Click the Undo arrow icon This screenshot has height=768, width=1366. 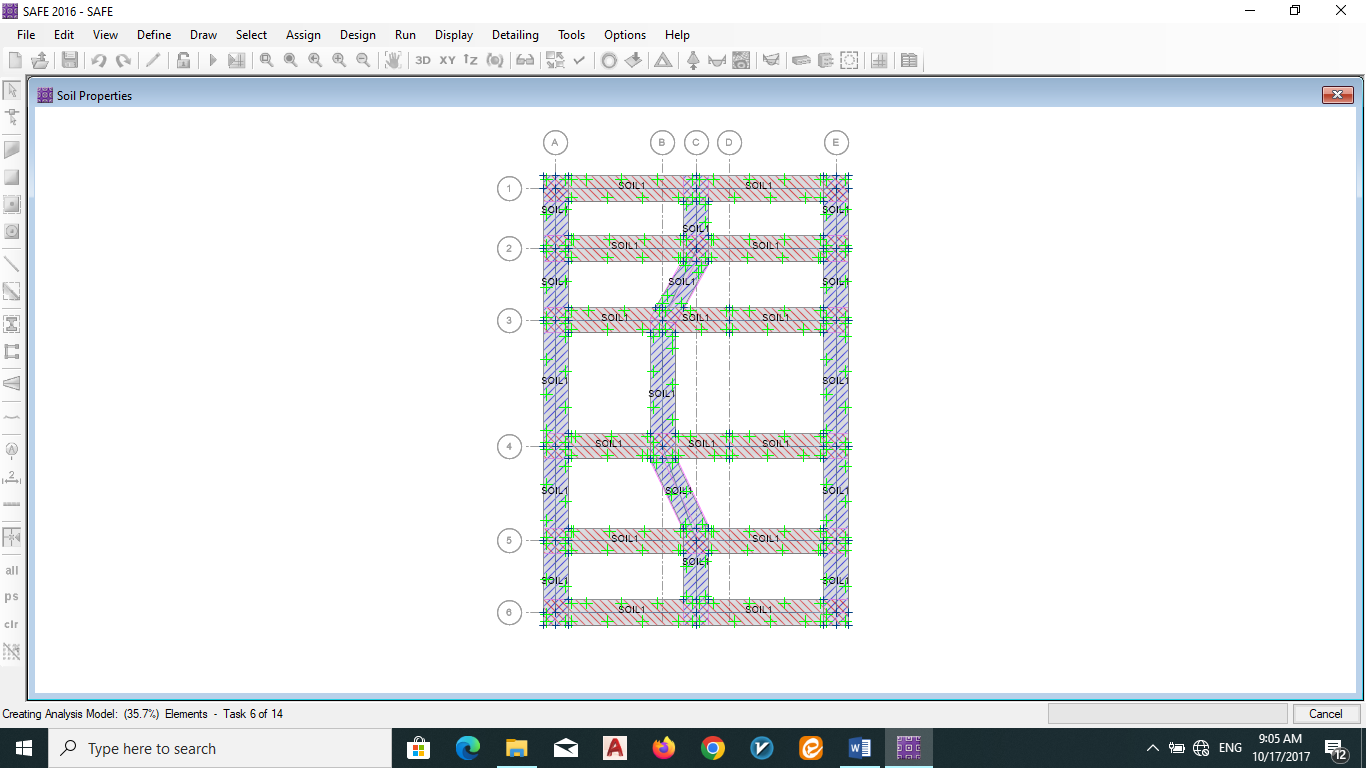pos(99,60)
